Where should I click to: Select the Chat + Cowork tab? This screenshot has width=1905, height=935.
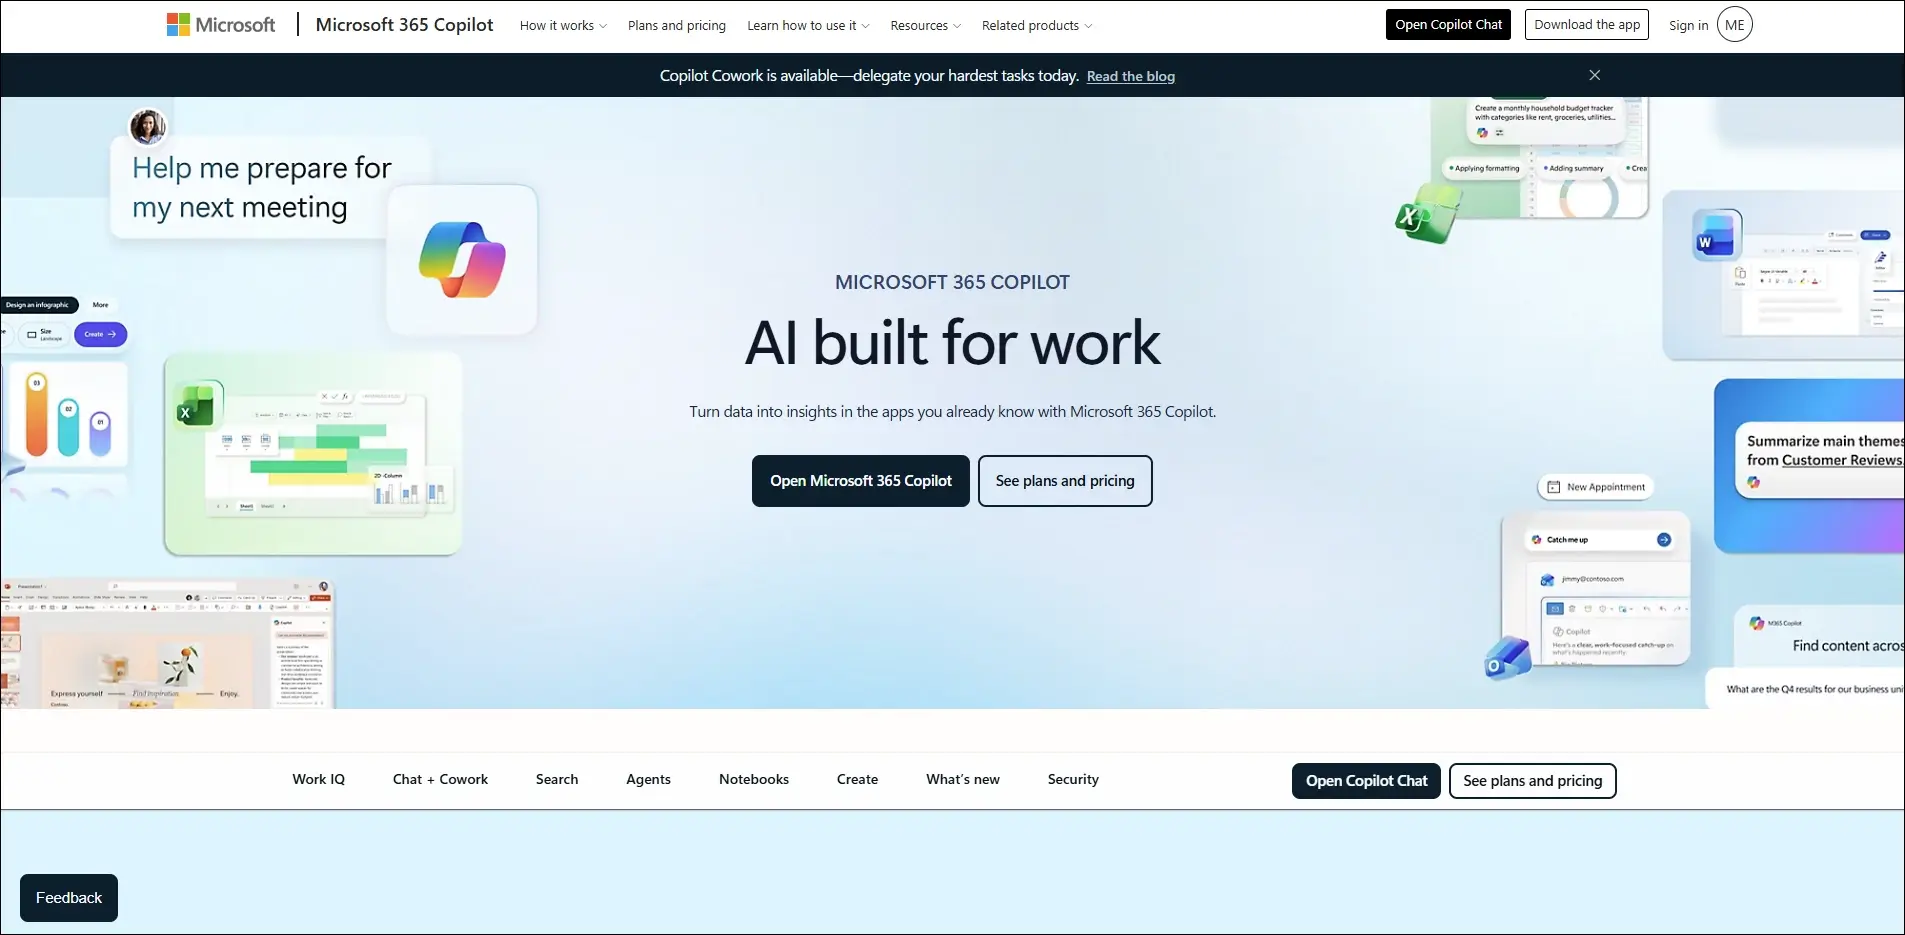coord(440,779)
